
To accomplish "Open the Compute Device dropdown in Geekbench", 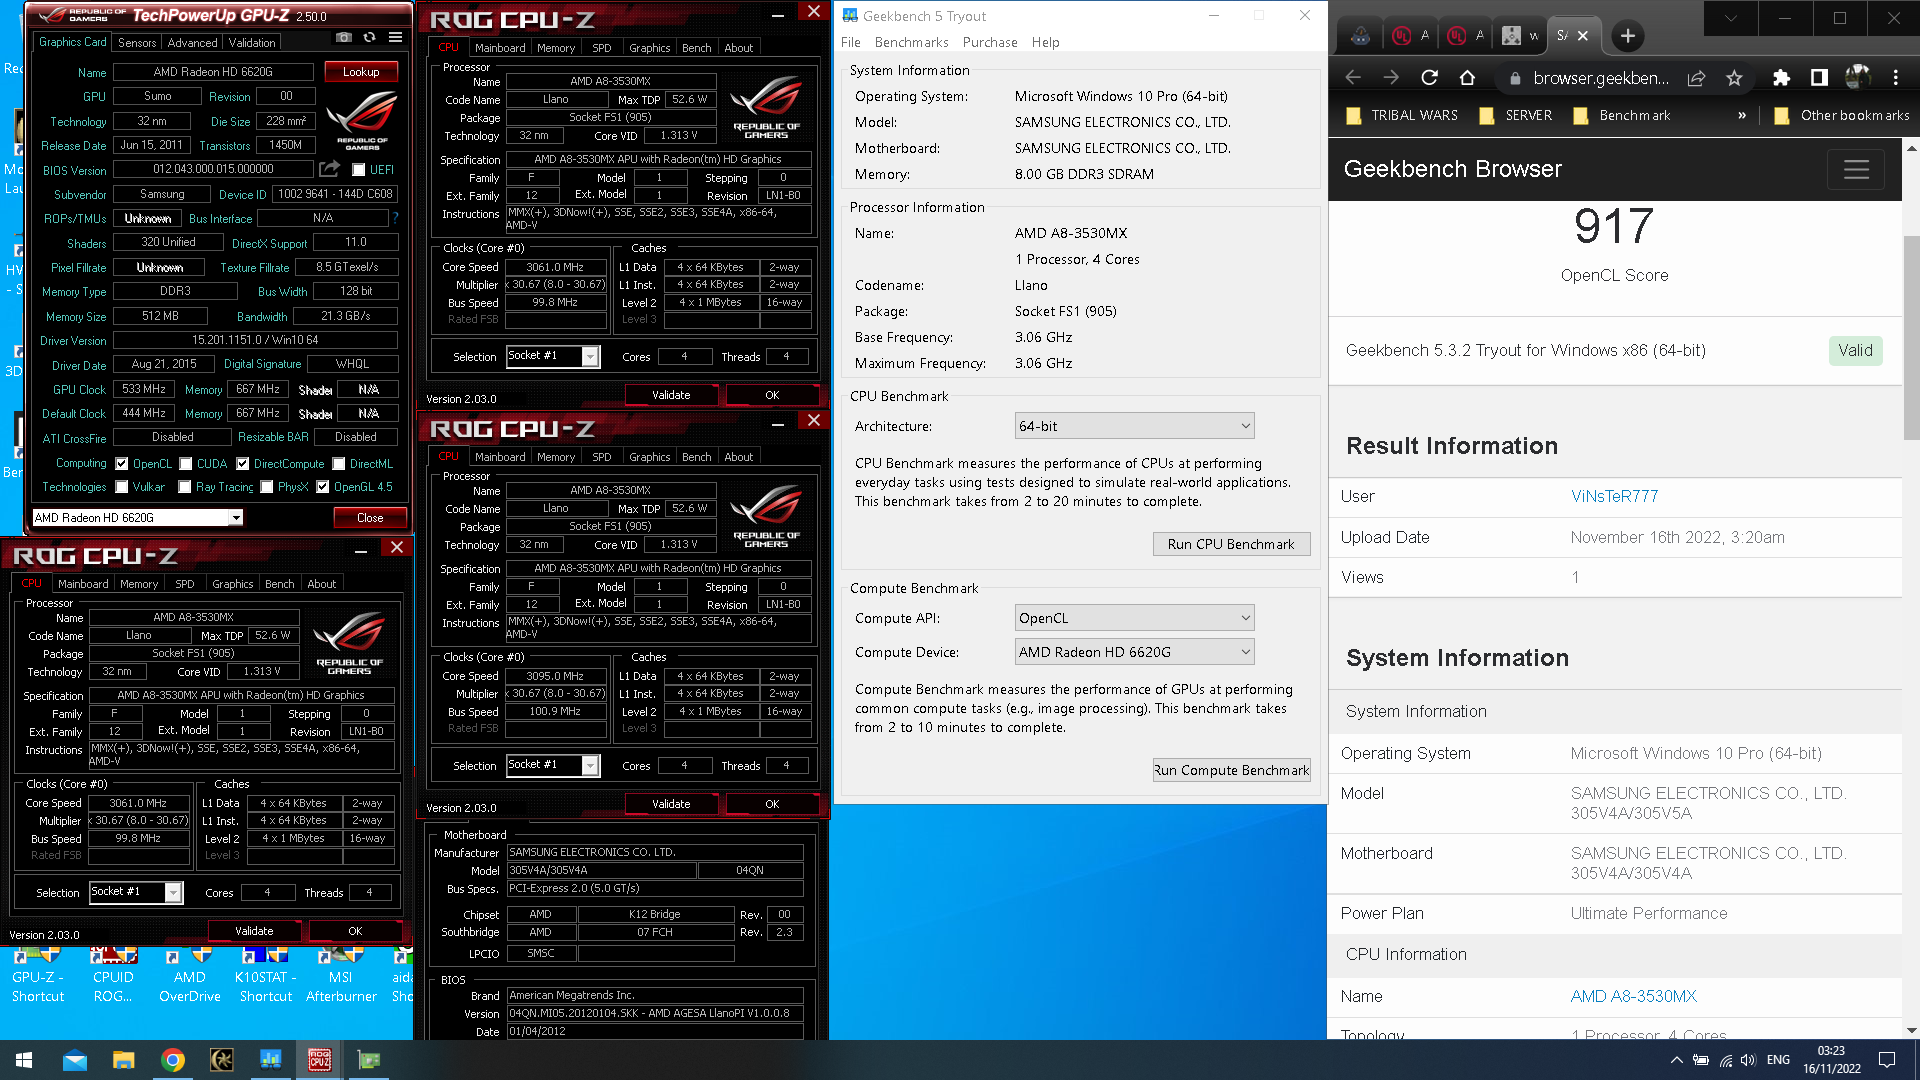I will (x=1134, y=652).
